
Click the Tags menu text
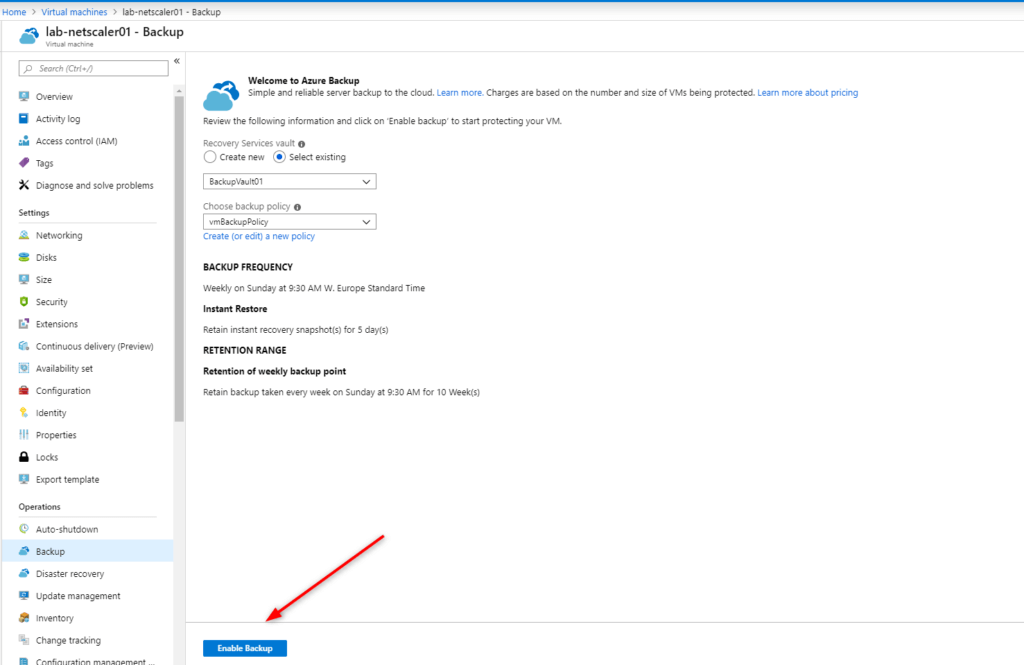[x=44, y=163]
